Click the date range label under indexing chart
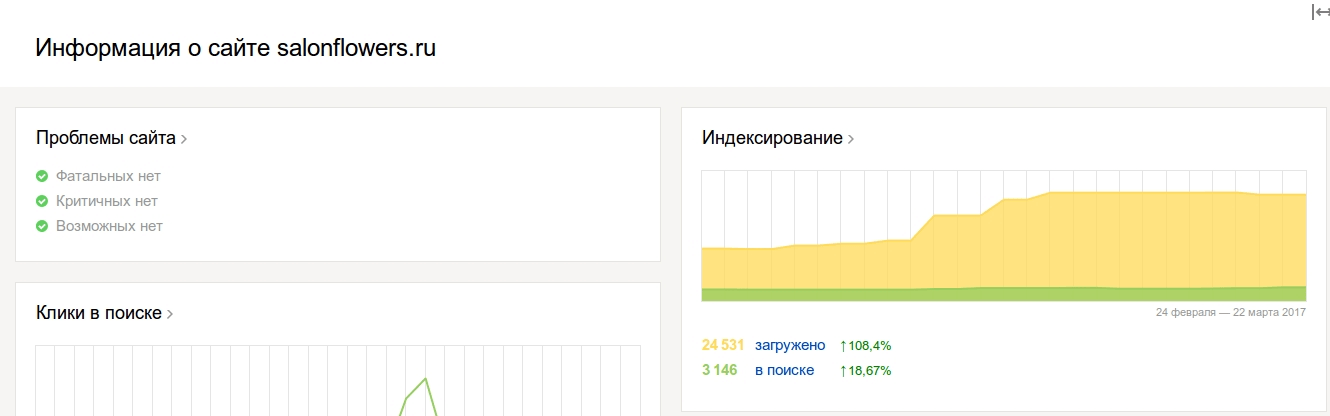 click(x=1231, y=312)
